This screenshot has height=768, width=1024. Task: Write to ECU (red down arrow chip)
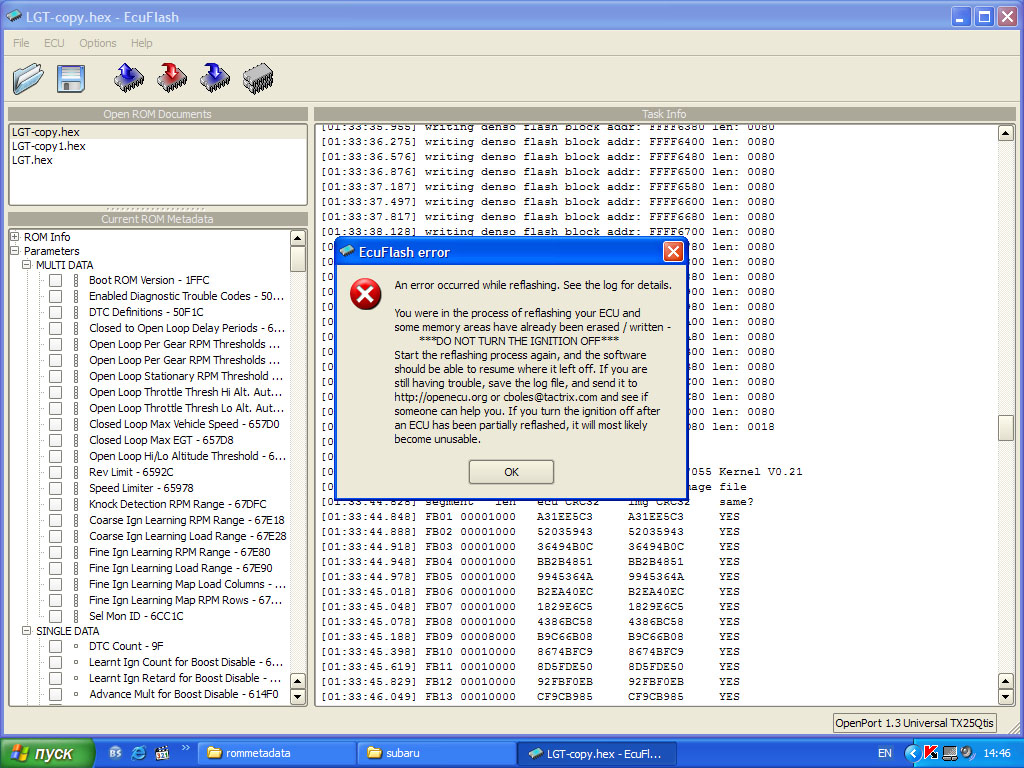tap(172, 78)
